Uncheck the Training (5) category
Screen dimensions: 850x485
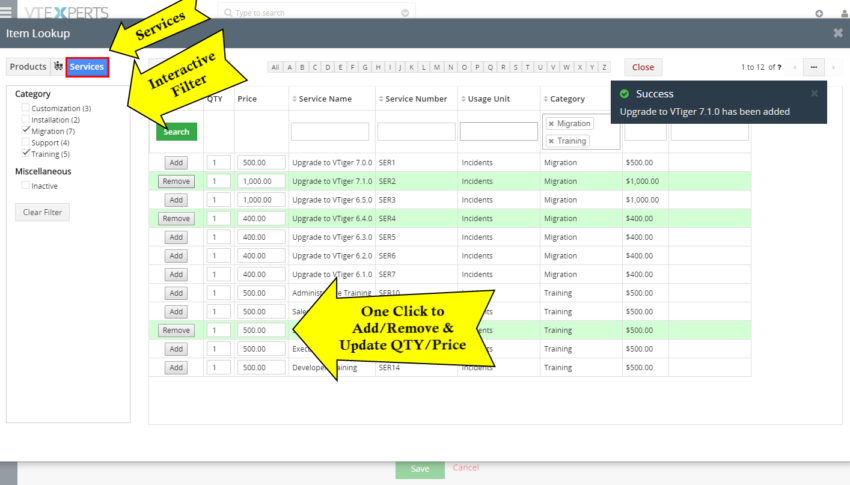coord(25,153)
